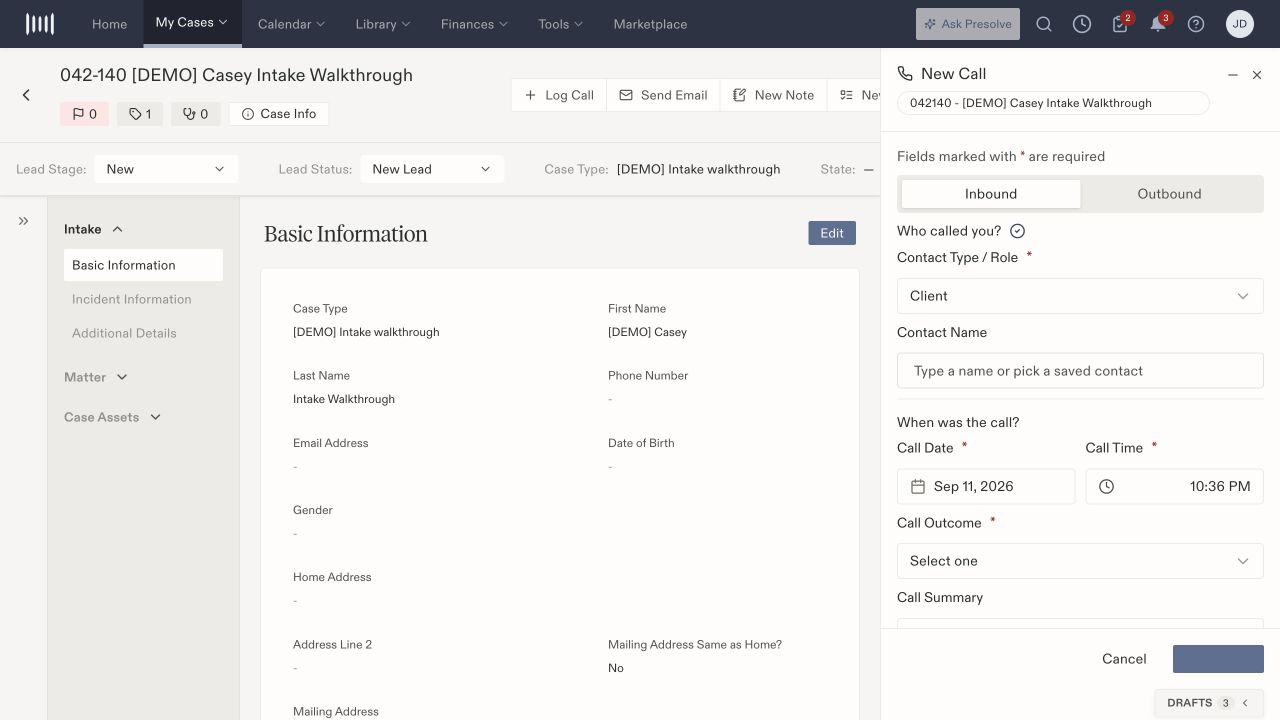Open the Lead Stage dropdown
The width and height of the screenshot is (1280, 720).
click(x=166, y=169)
